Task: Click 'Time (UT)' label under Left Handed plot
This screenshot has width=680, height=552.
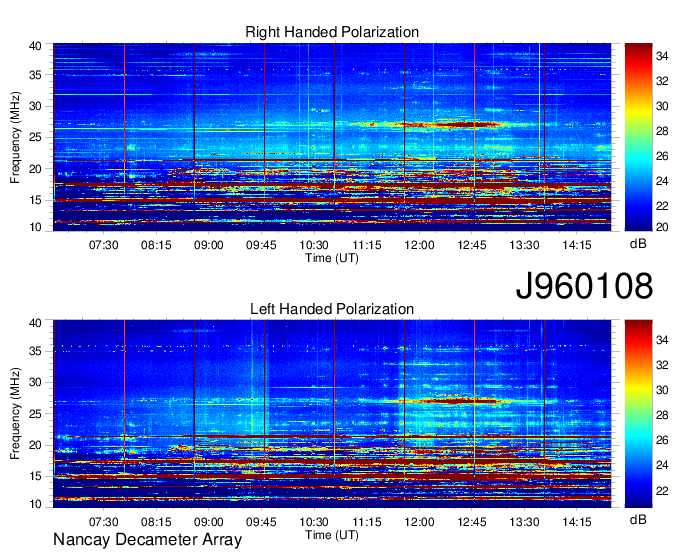Action: tap(332, 535)
